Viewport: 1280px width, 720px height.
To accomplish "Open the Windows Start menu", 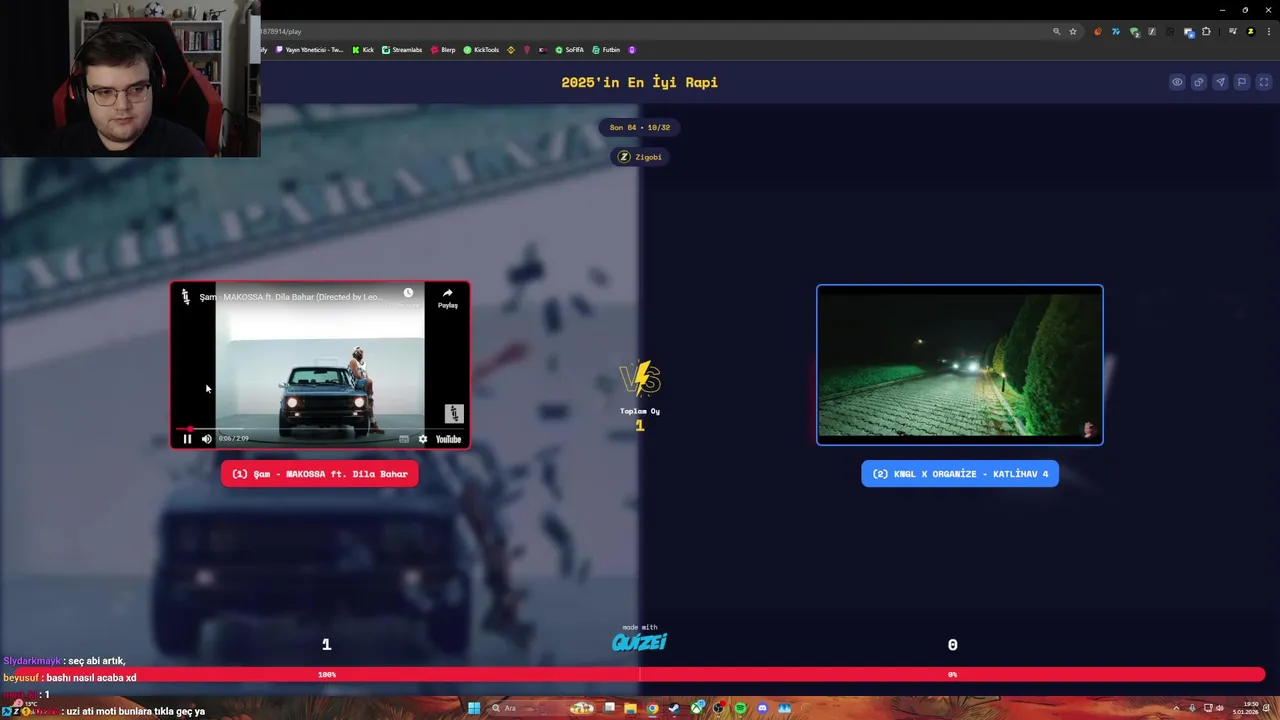I will tap(474, 708).
